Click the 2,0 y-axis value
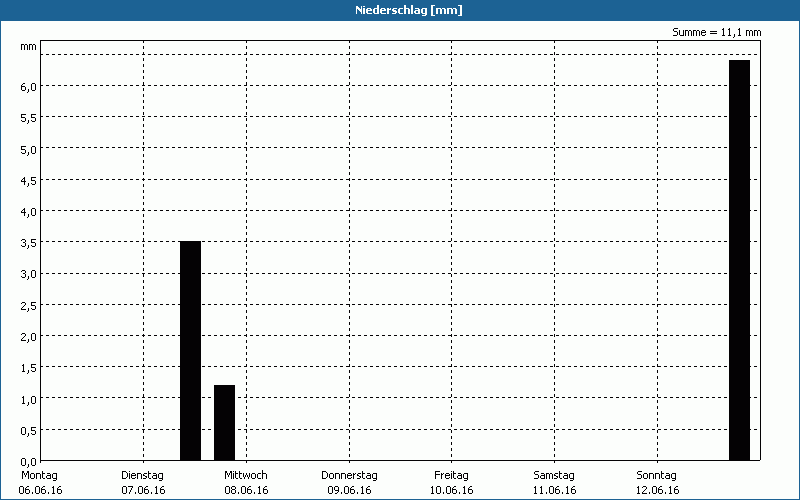 [x=29, y=337]
